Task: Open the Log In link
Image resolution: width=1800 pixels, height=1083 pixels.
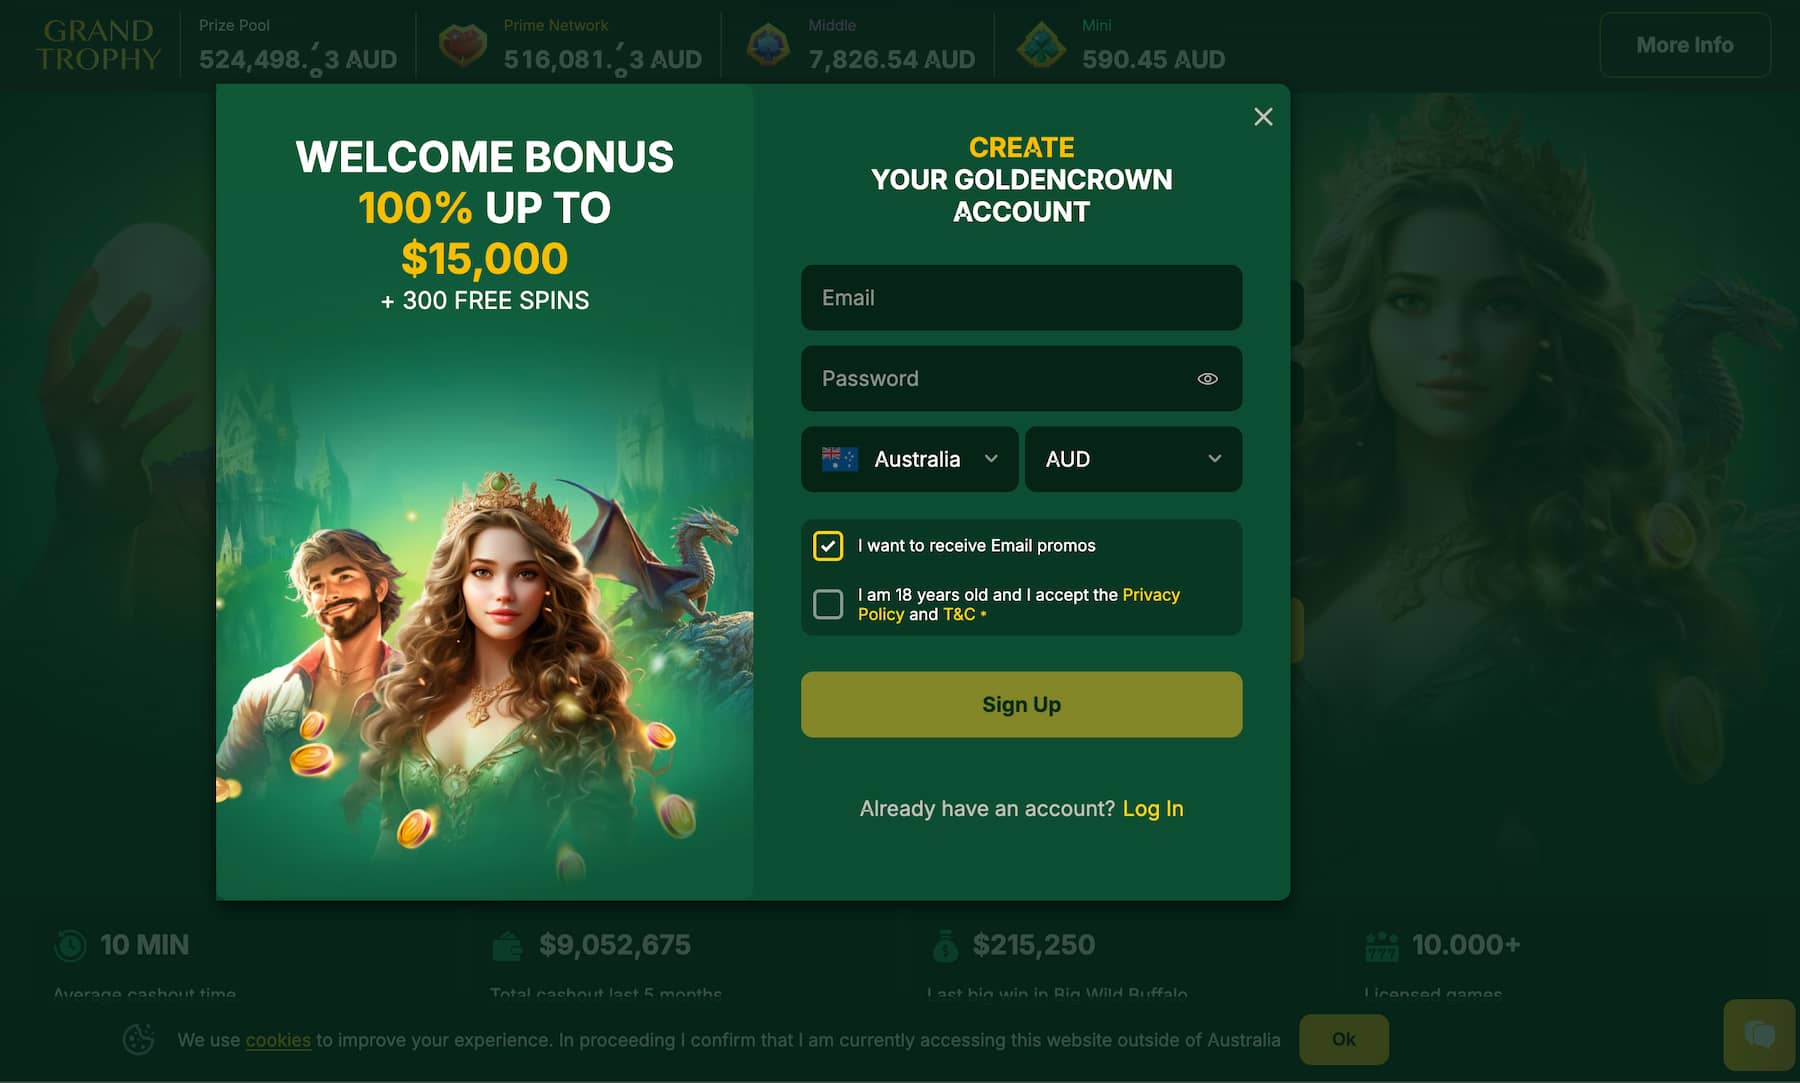Action: click(1153, 809)
